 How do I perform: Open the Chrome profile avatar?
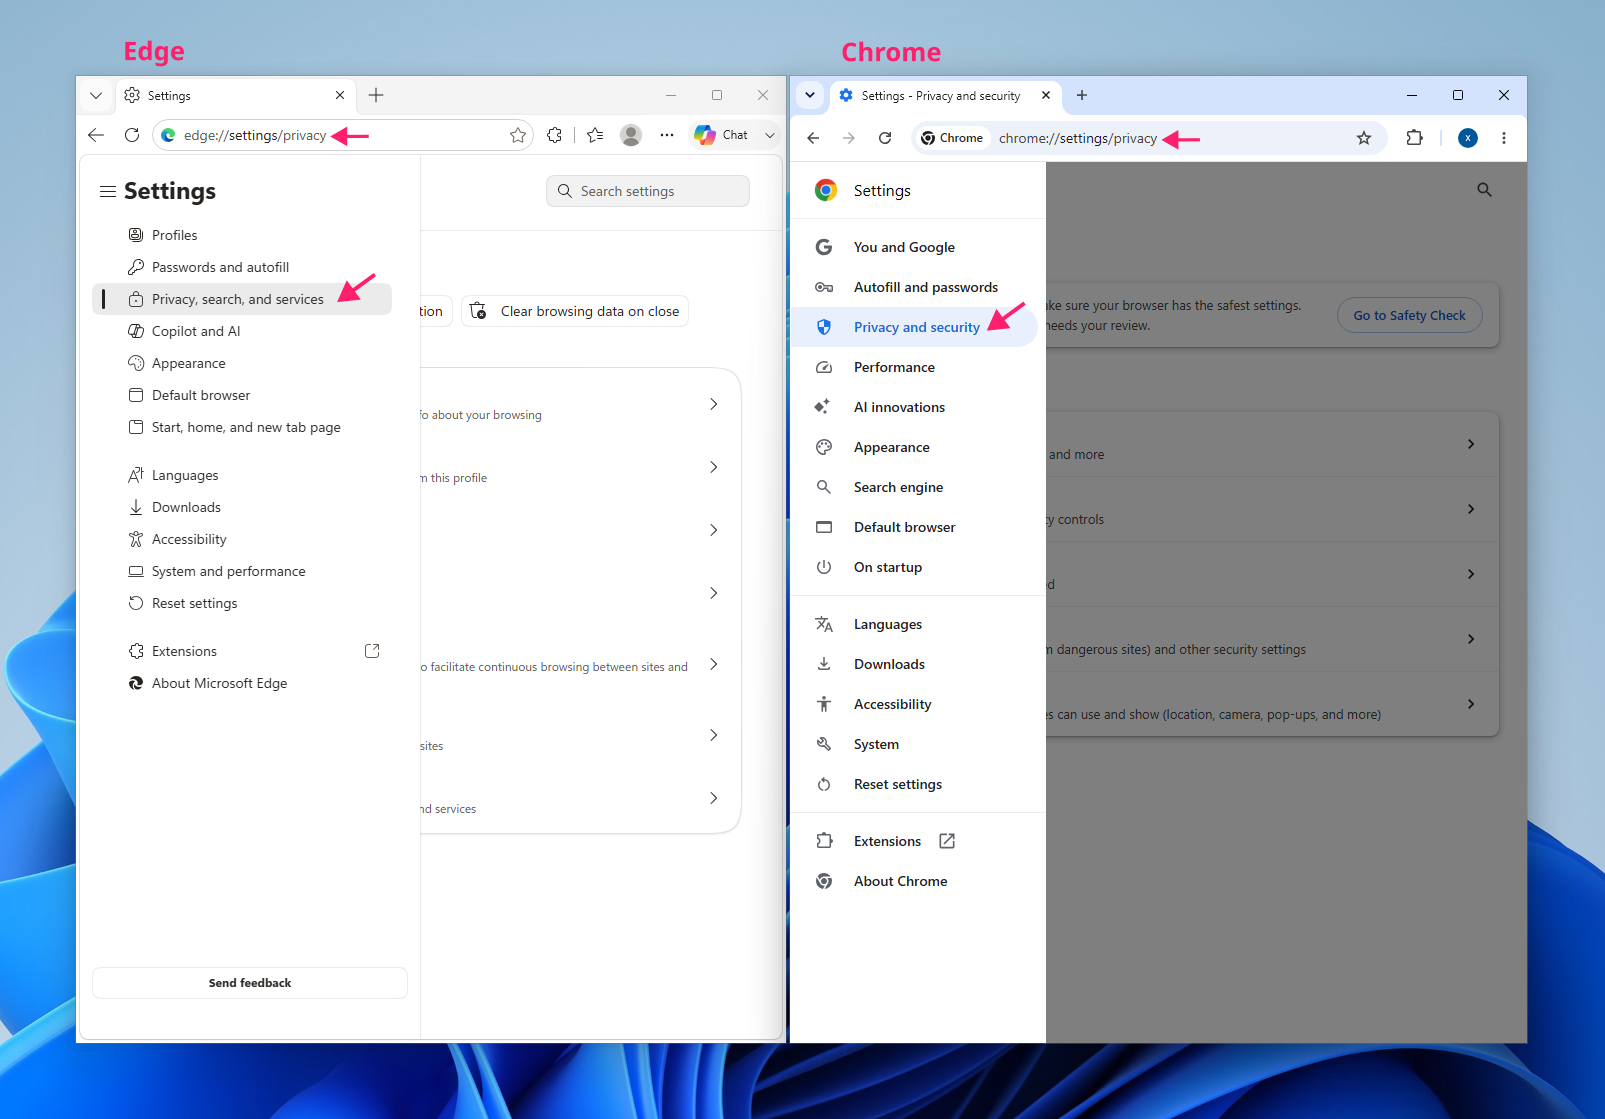1468,138
